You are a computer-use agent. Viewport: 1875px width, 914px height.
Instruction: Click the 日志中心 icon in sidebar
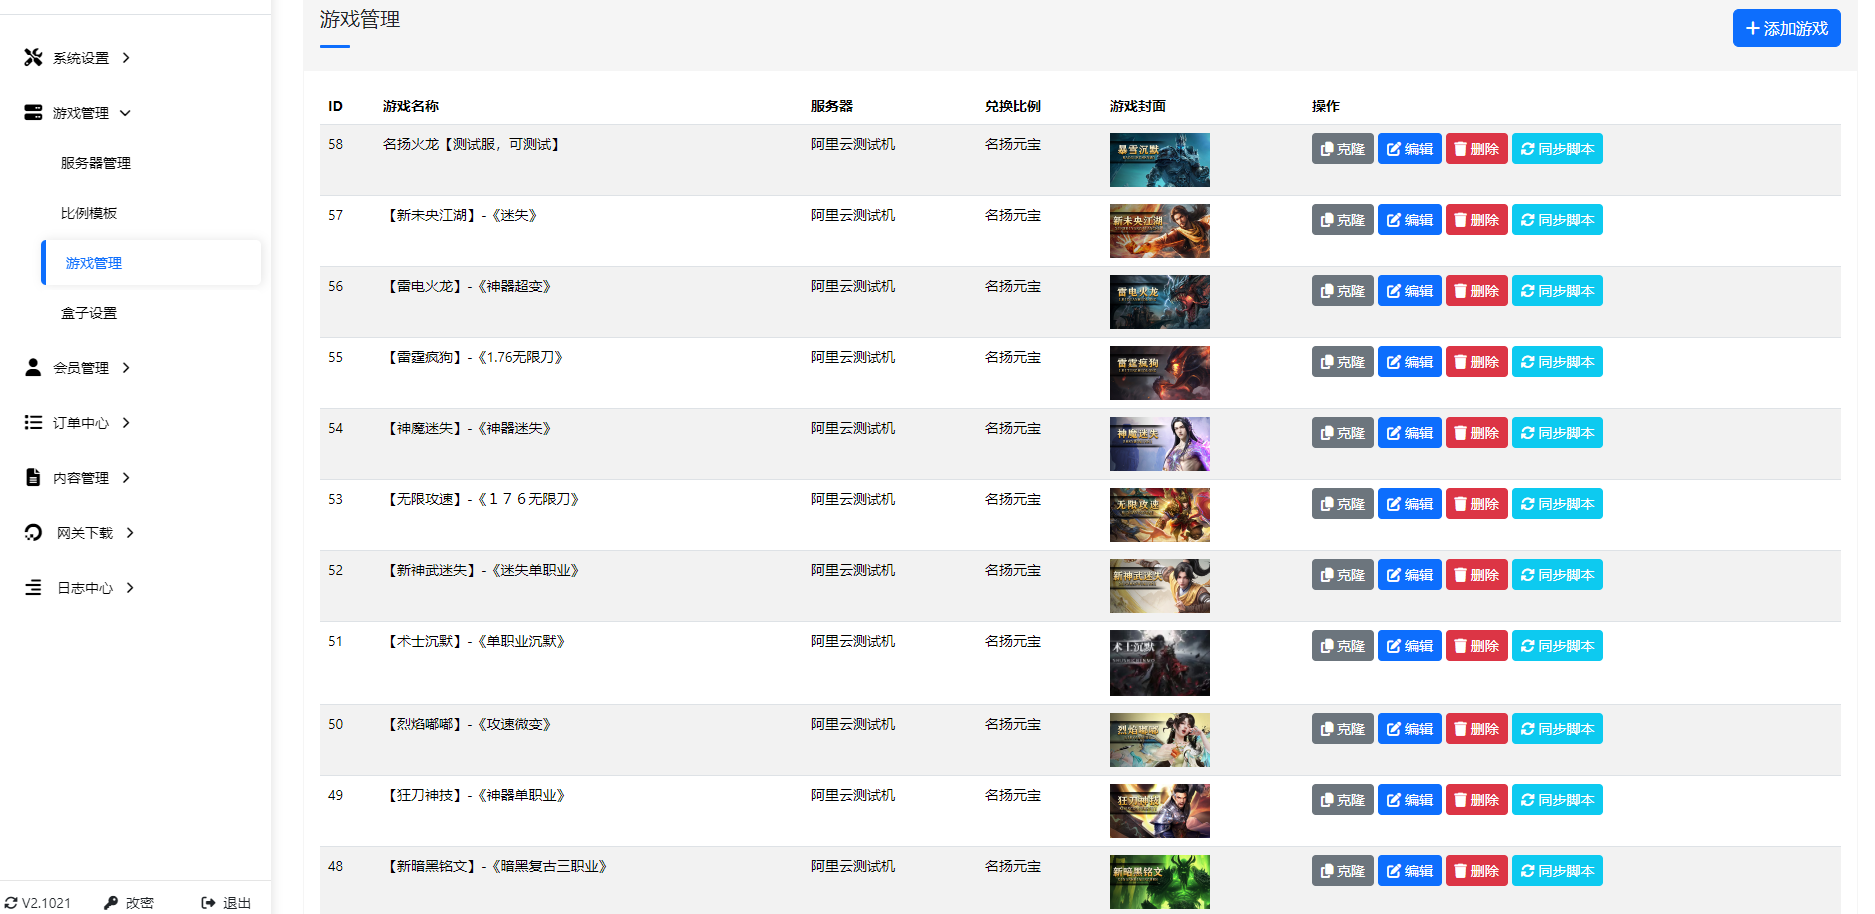33,588
